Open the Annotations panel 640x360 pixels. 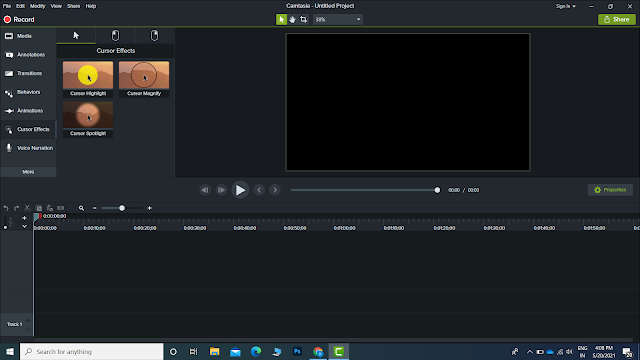(28, 55)
